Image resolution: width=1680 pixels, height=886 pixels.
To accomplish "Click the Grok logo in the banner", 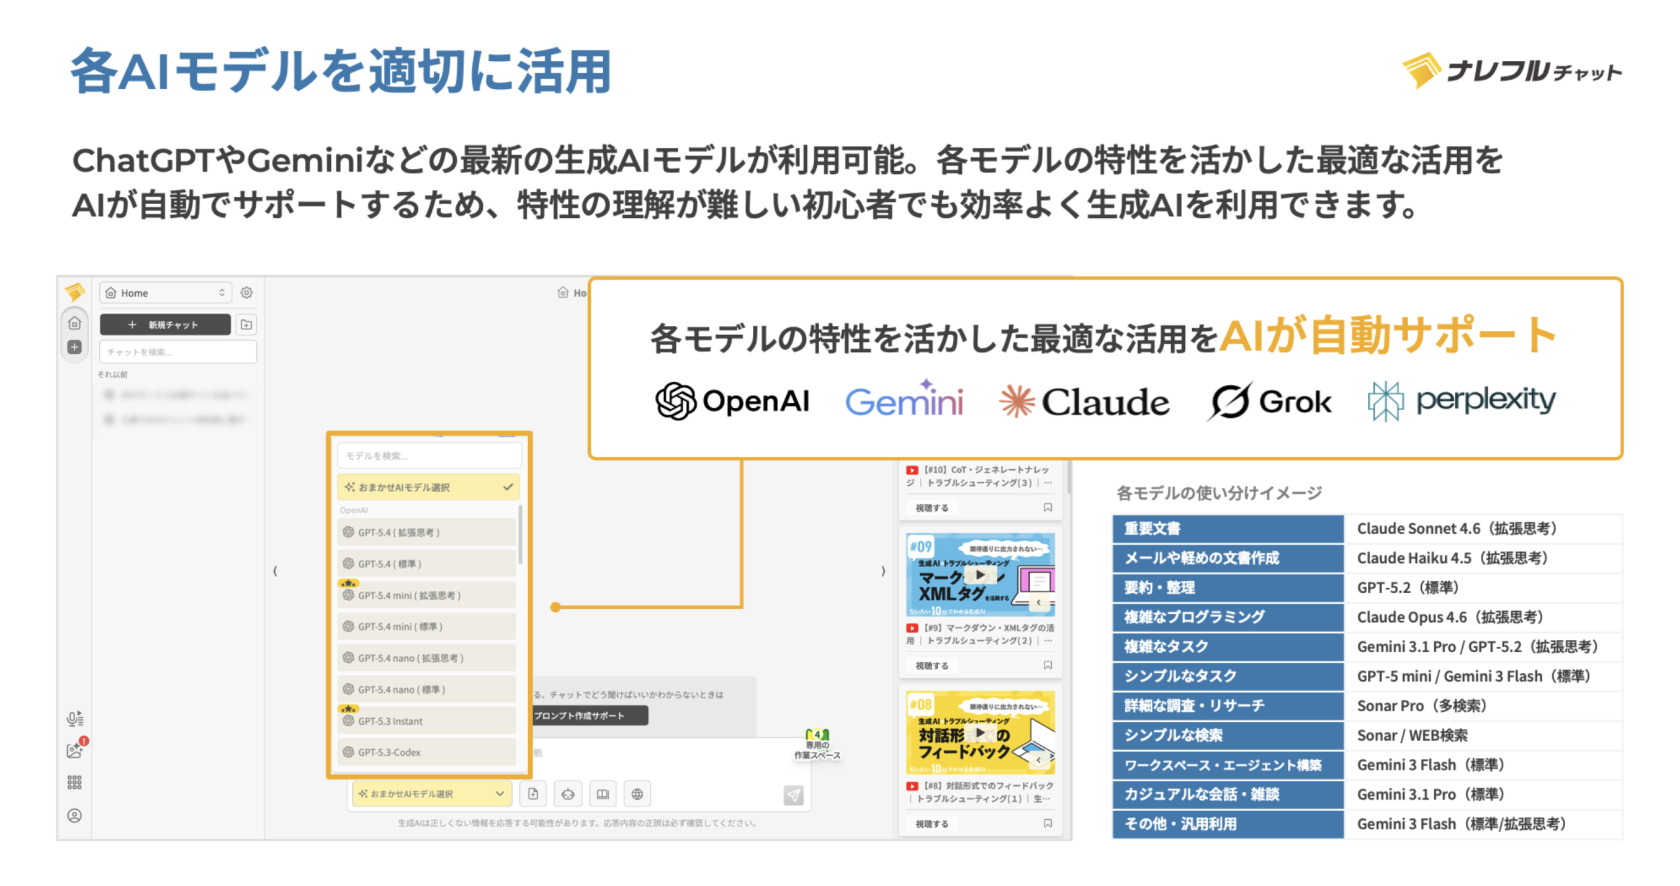I will pyautogui.click(x=1270, y=401).
